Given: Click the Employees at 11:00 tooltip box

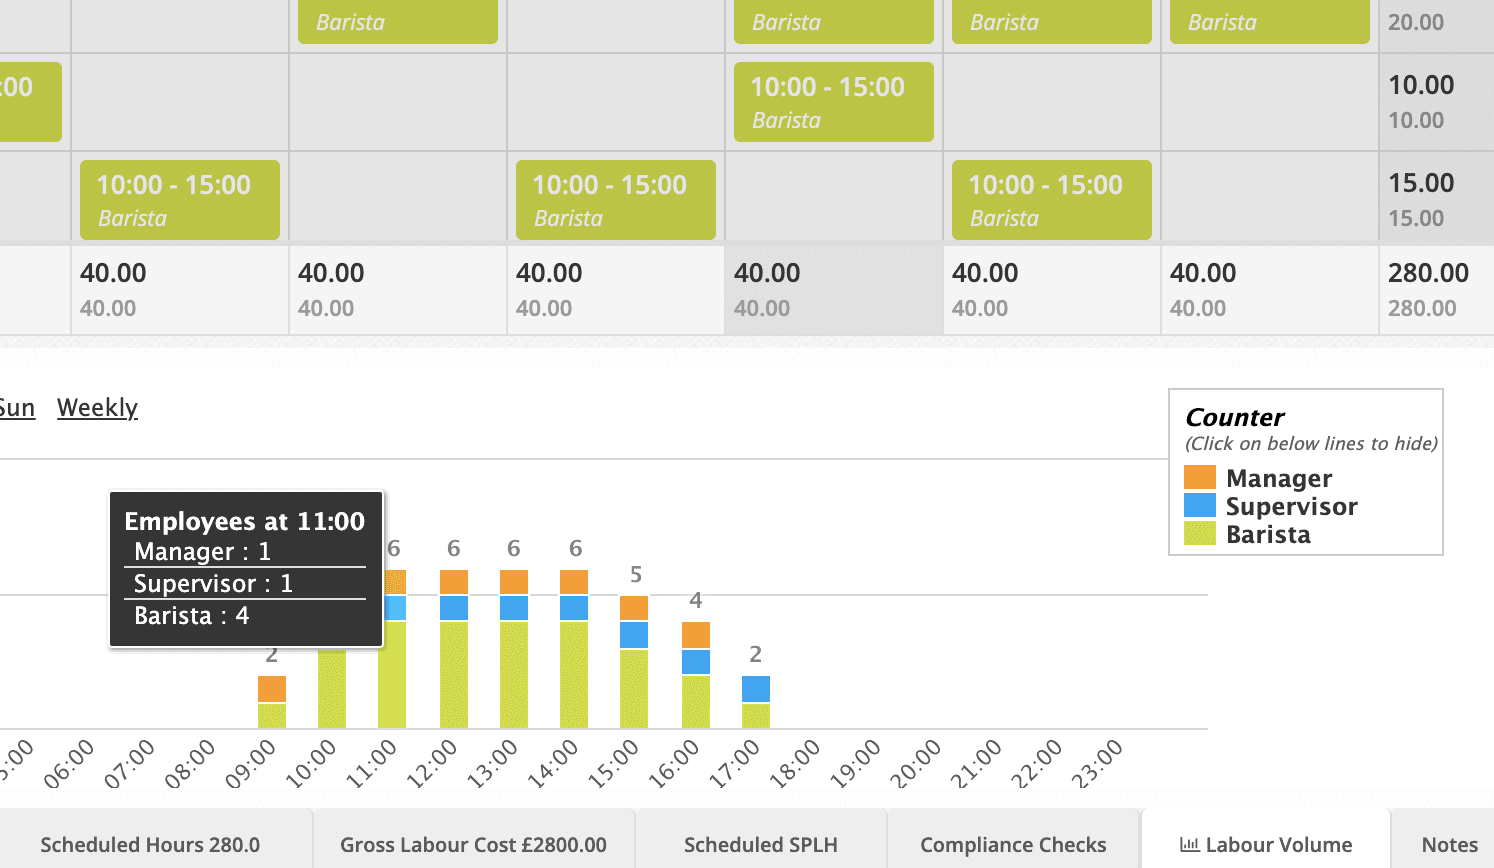Looking at the screenshot, I should click(x=246, y=568).
